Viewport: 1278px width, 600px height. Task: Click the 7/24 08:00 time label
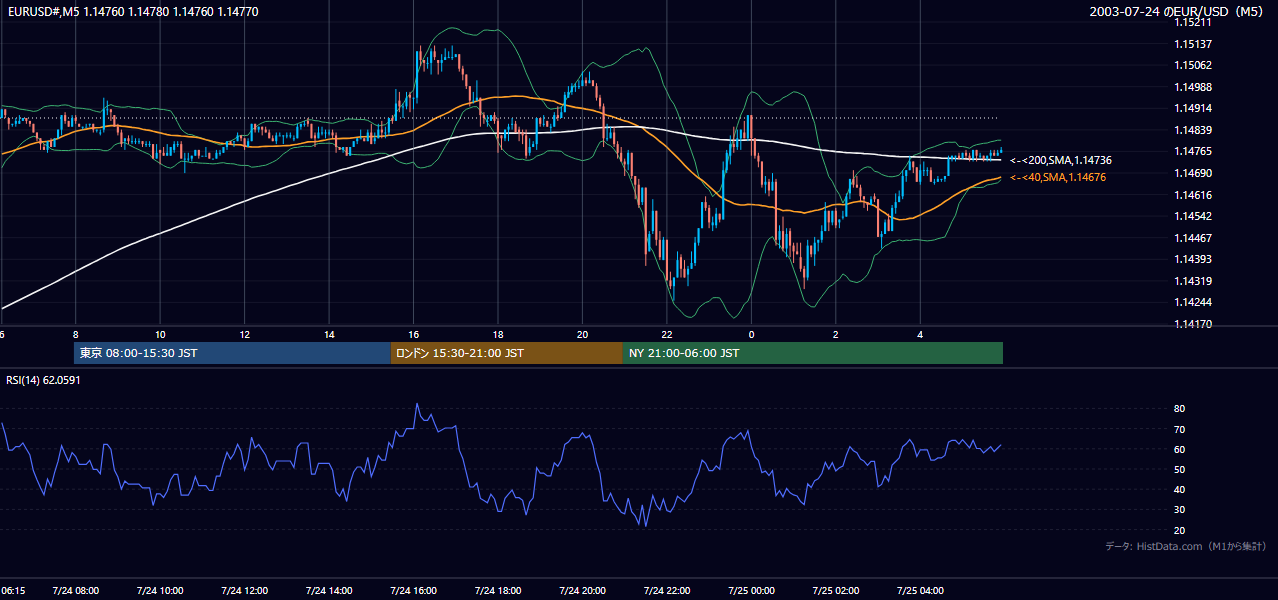(75, 591)
